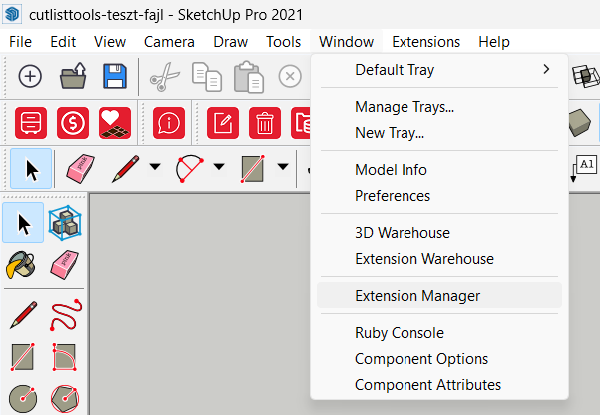Click the red dollar sign extension icon

click(73, 123)
